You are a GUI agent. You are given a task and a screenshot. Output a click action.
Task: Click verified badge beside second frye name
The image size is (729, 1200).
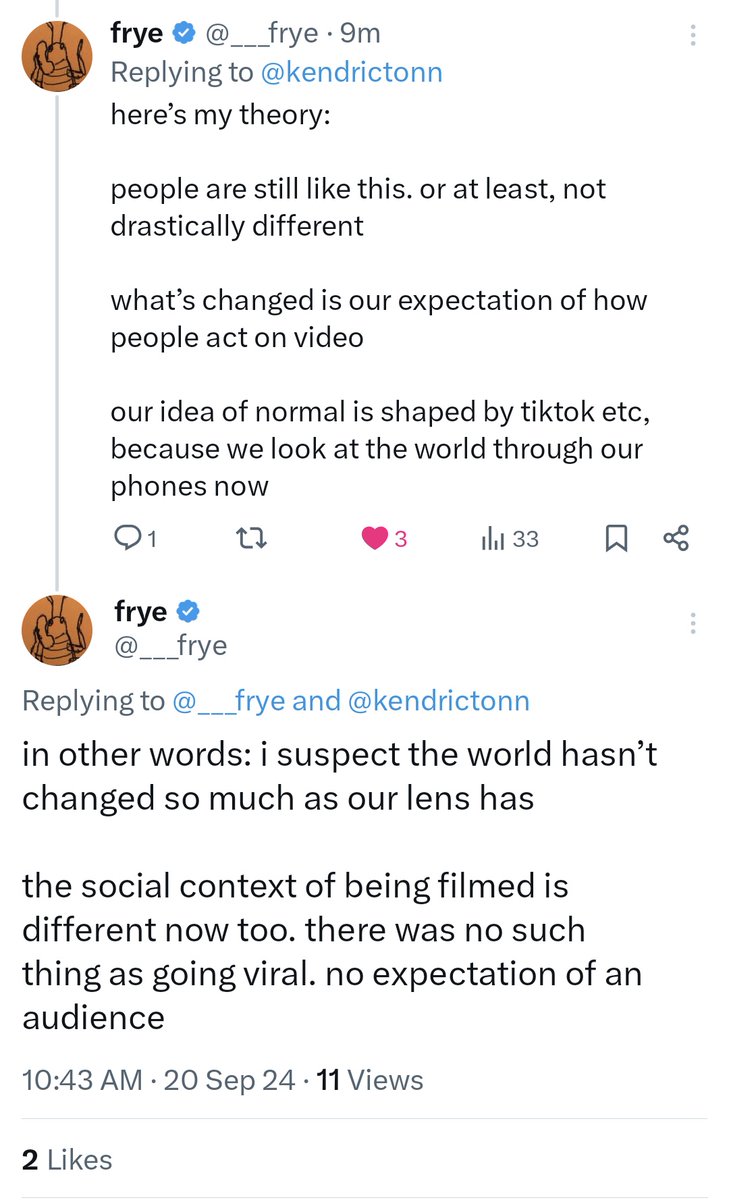191,611
